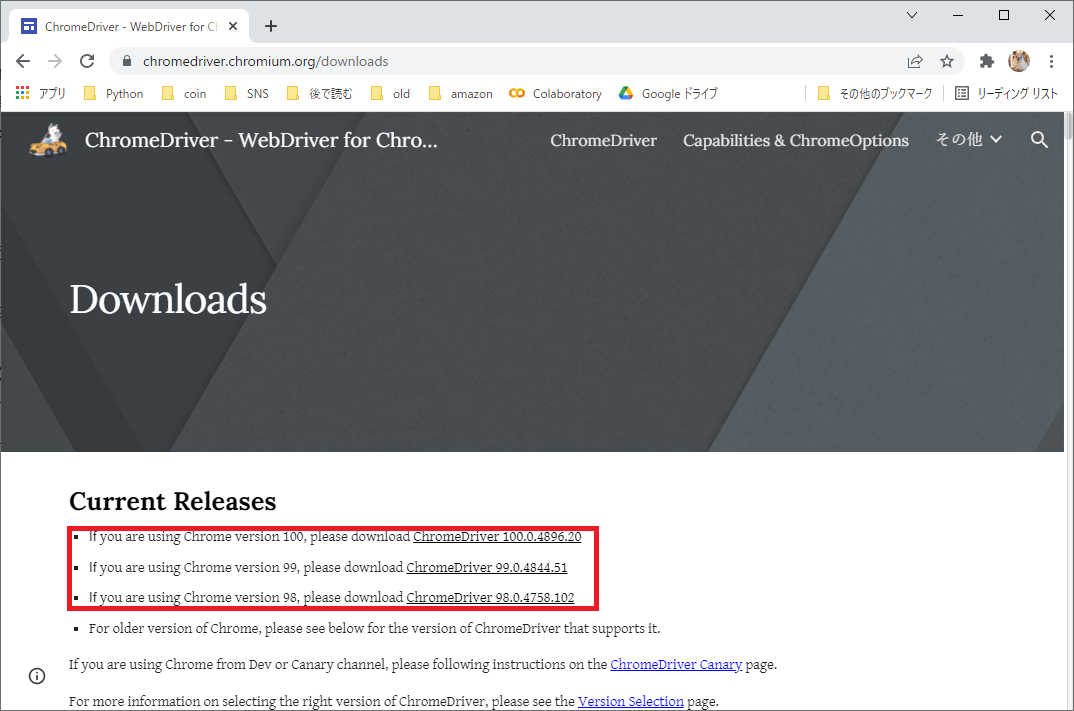Click the site title ChromeDriver - WebDriver
The width and height of the screenshot is (1074, 711).
tap(261, 140)
